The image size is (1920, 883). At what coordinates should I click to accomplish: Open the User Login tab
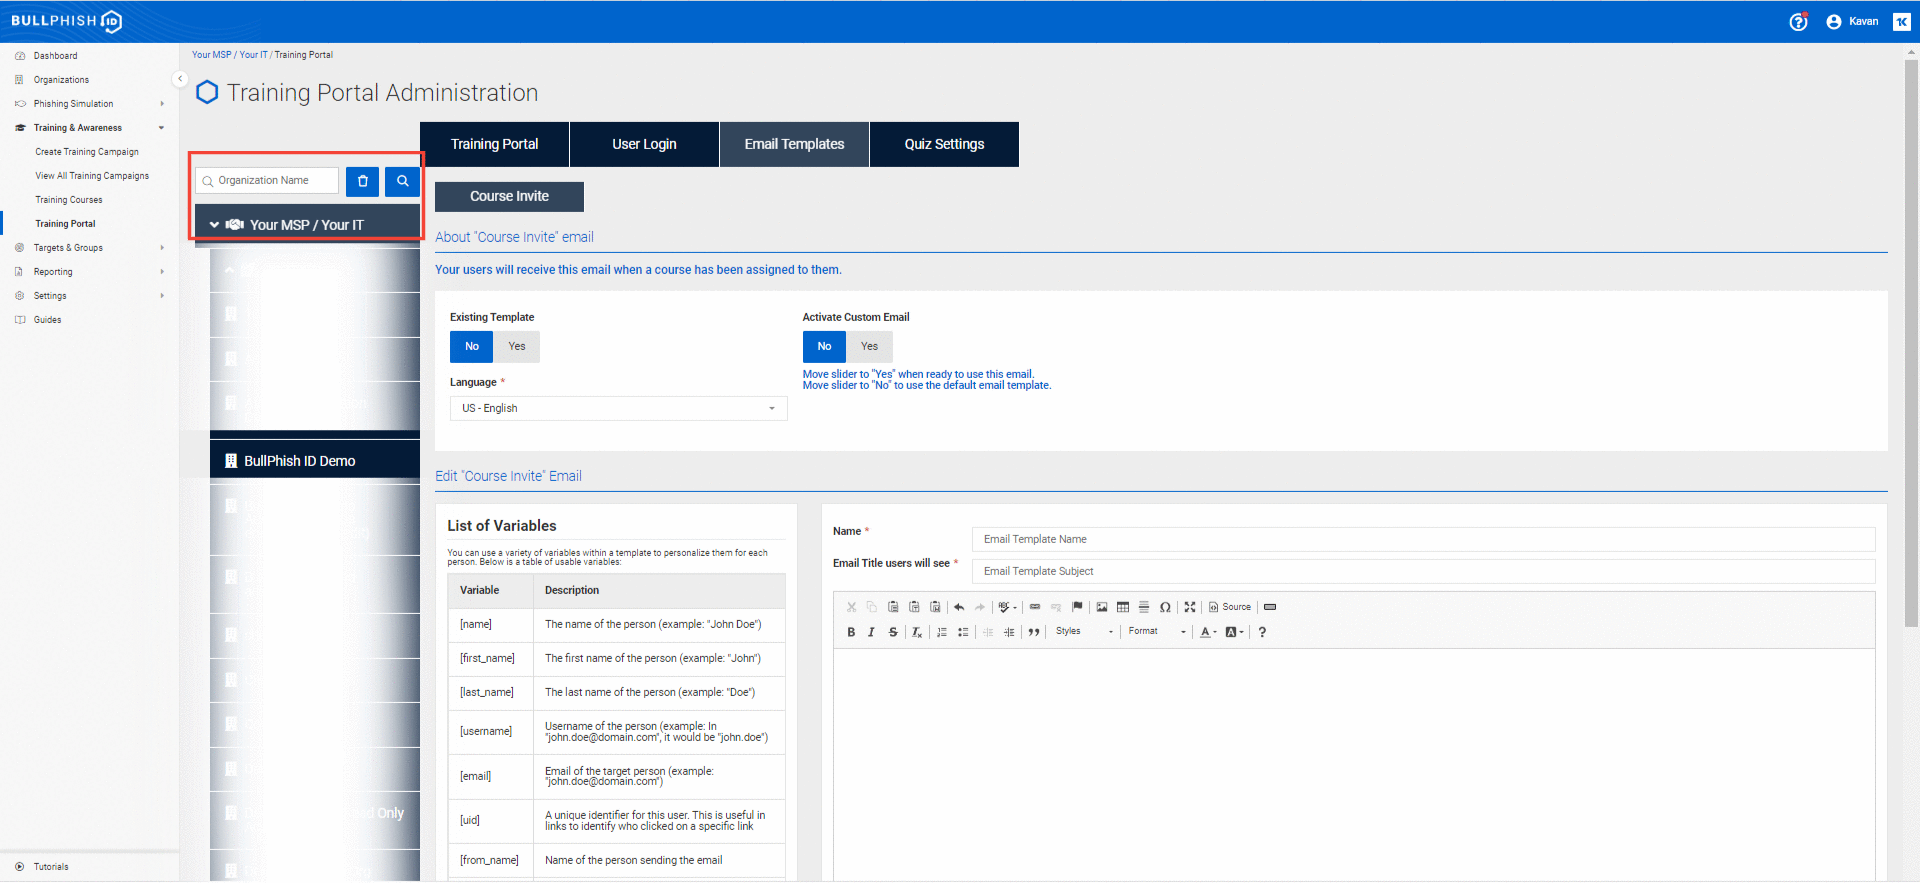click(644, 144)
